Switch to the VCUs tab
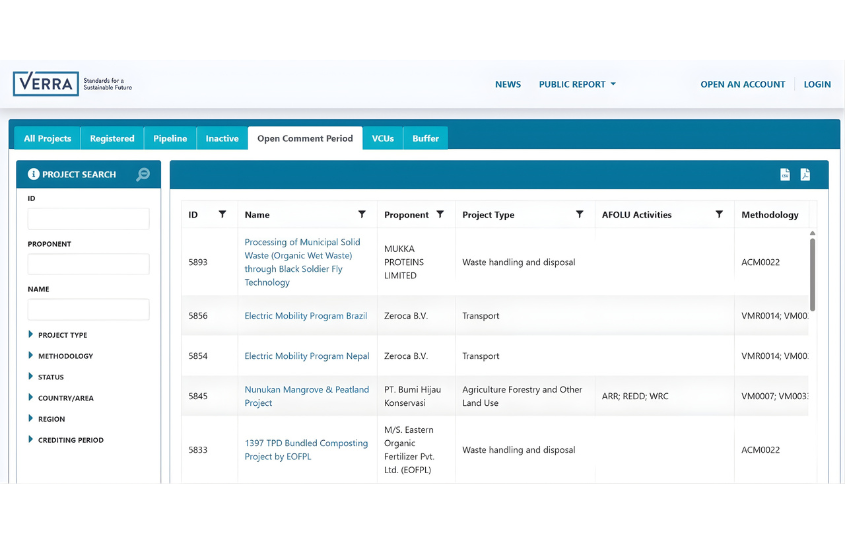Image resolution: width=845 pixels, height=543 pixels. click(382, 139)
